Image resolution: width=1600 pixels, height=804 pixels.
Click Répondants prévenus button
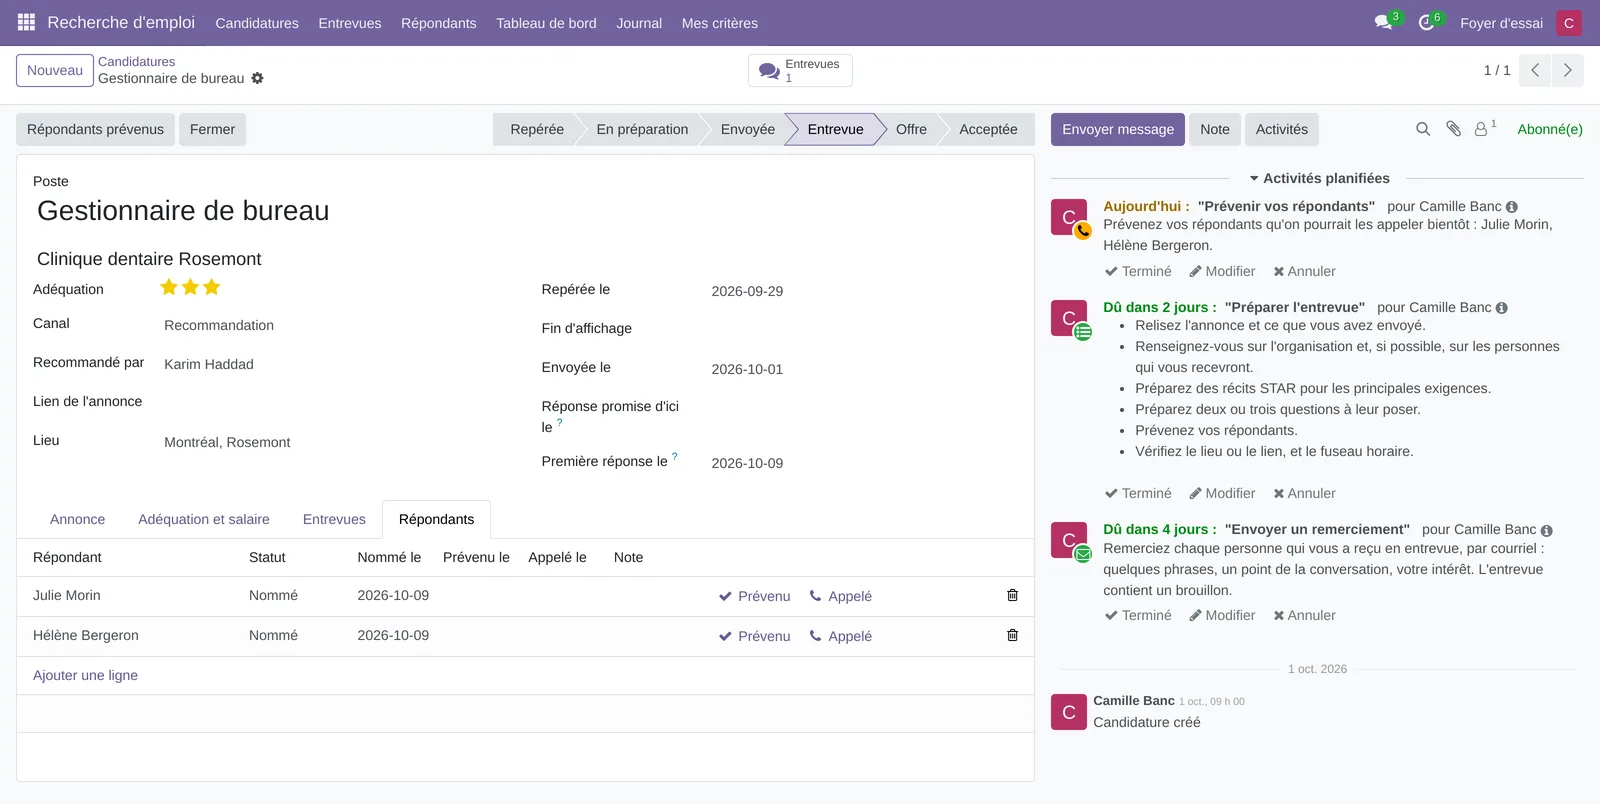[95, 129]
